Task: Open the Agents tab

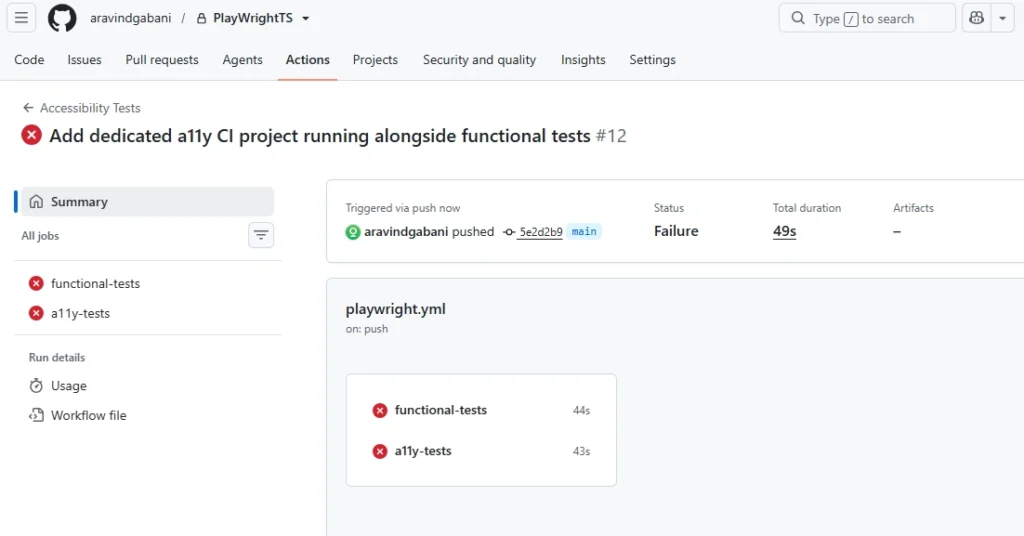Action: click(x=242, y=59)
